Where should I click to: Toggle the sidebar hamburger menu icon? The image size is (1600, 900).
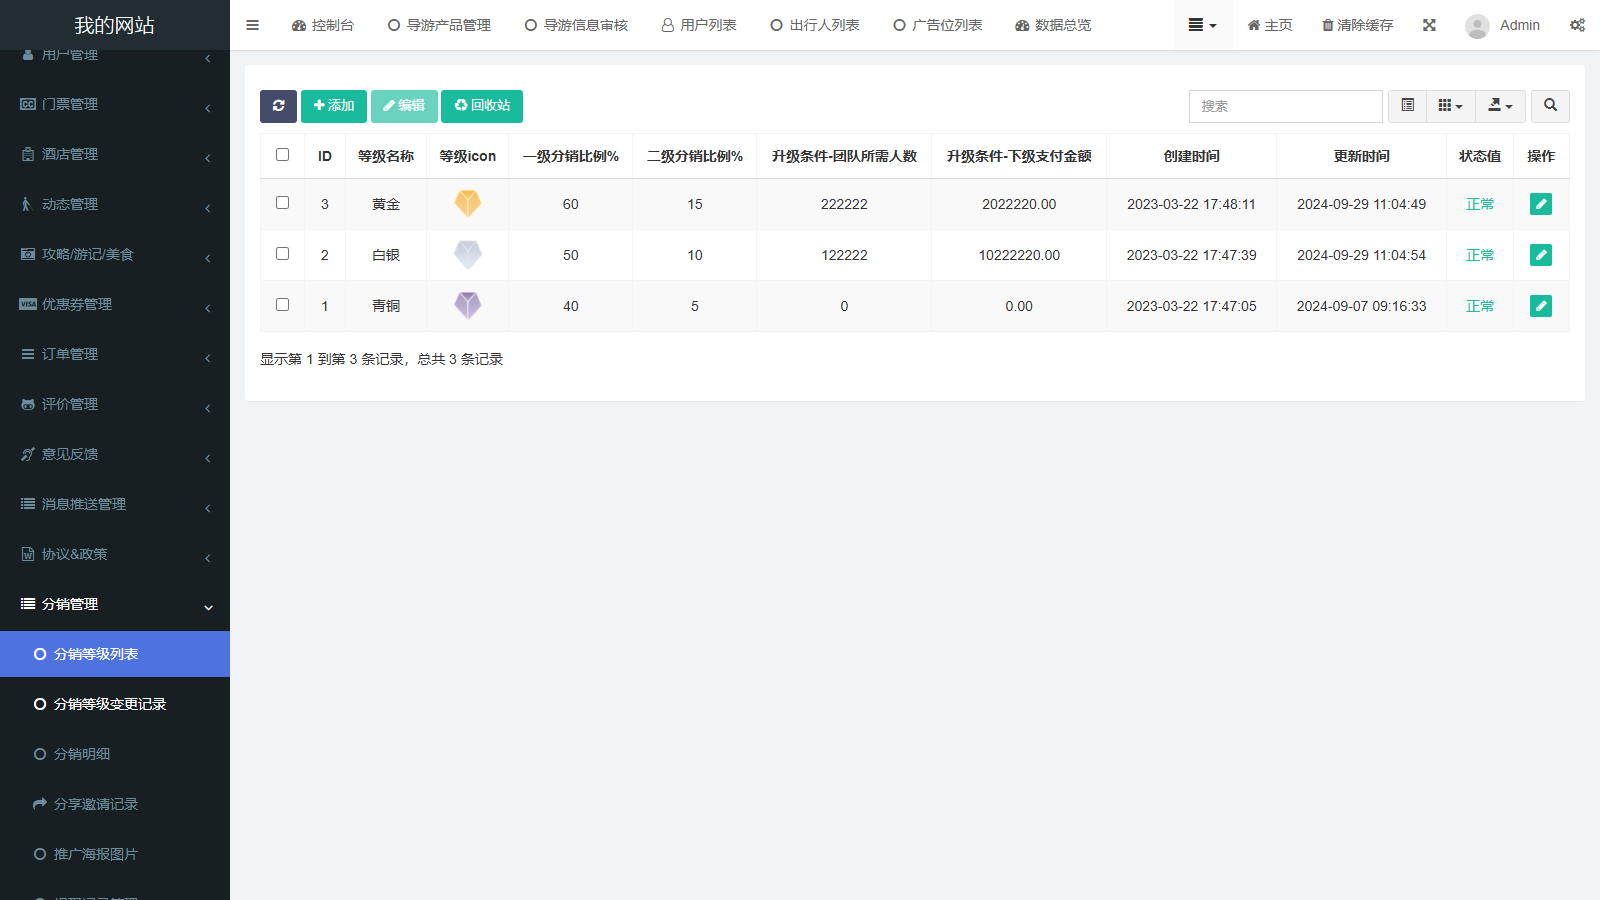252,25
